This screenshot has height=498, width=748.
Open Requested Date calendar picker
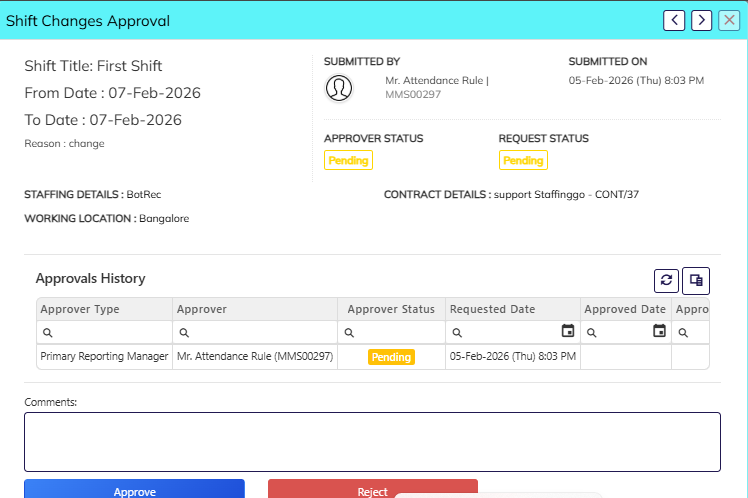coord(567,332)
